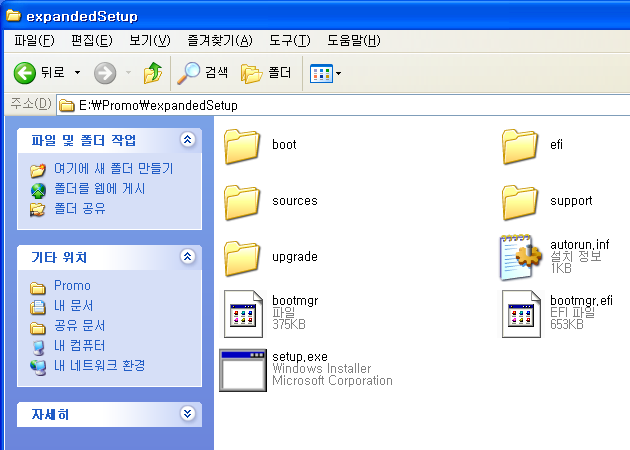Click the shared documents folder icon

38,328
